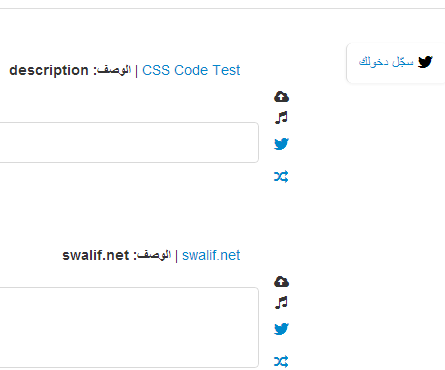This screenshot has width=445, height=370.
Task: Open the سجّل دخولك login link
Action: pyautogui.click(x=386, y=62)
